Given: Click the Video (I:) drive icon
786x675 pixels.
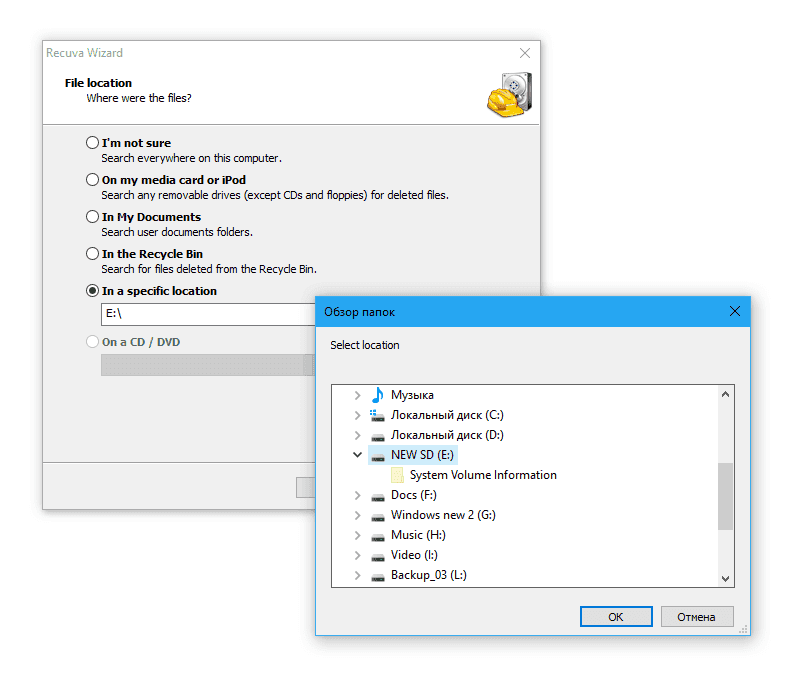Looking at the screenshot, I should coord(378,557).
